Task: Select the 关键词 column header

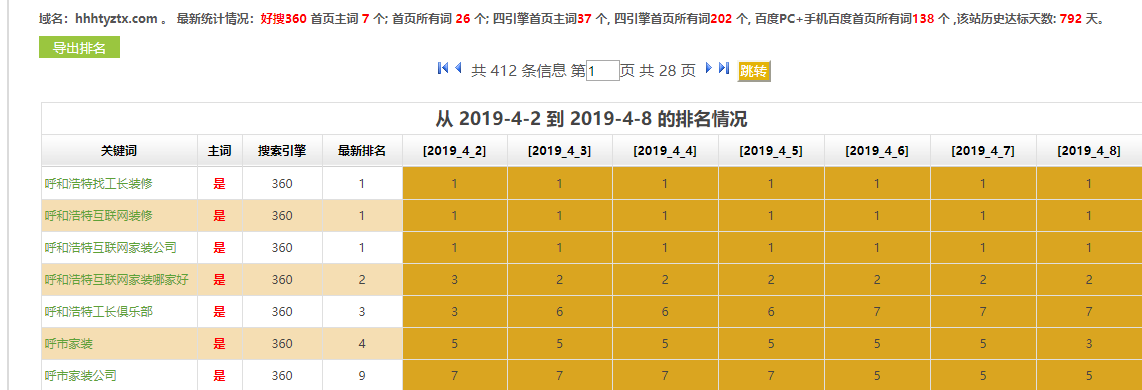Action: click(119, 151)
